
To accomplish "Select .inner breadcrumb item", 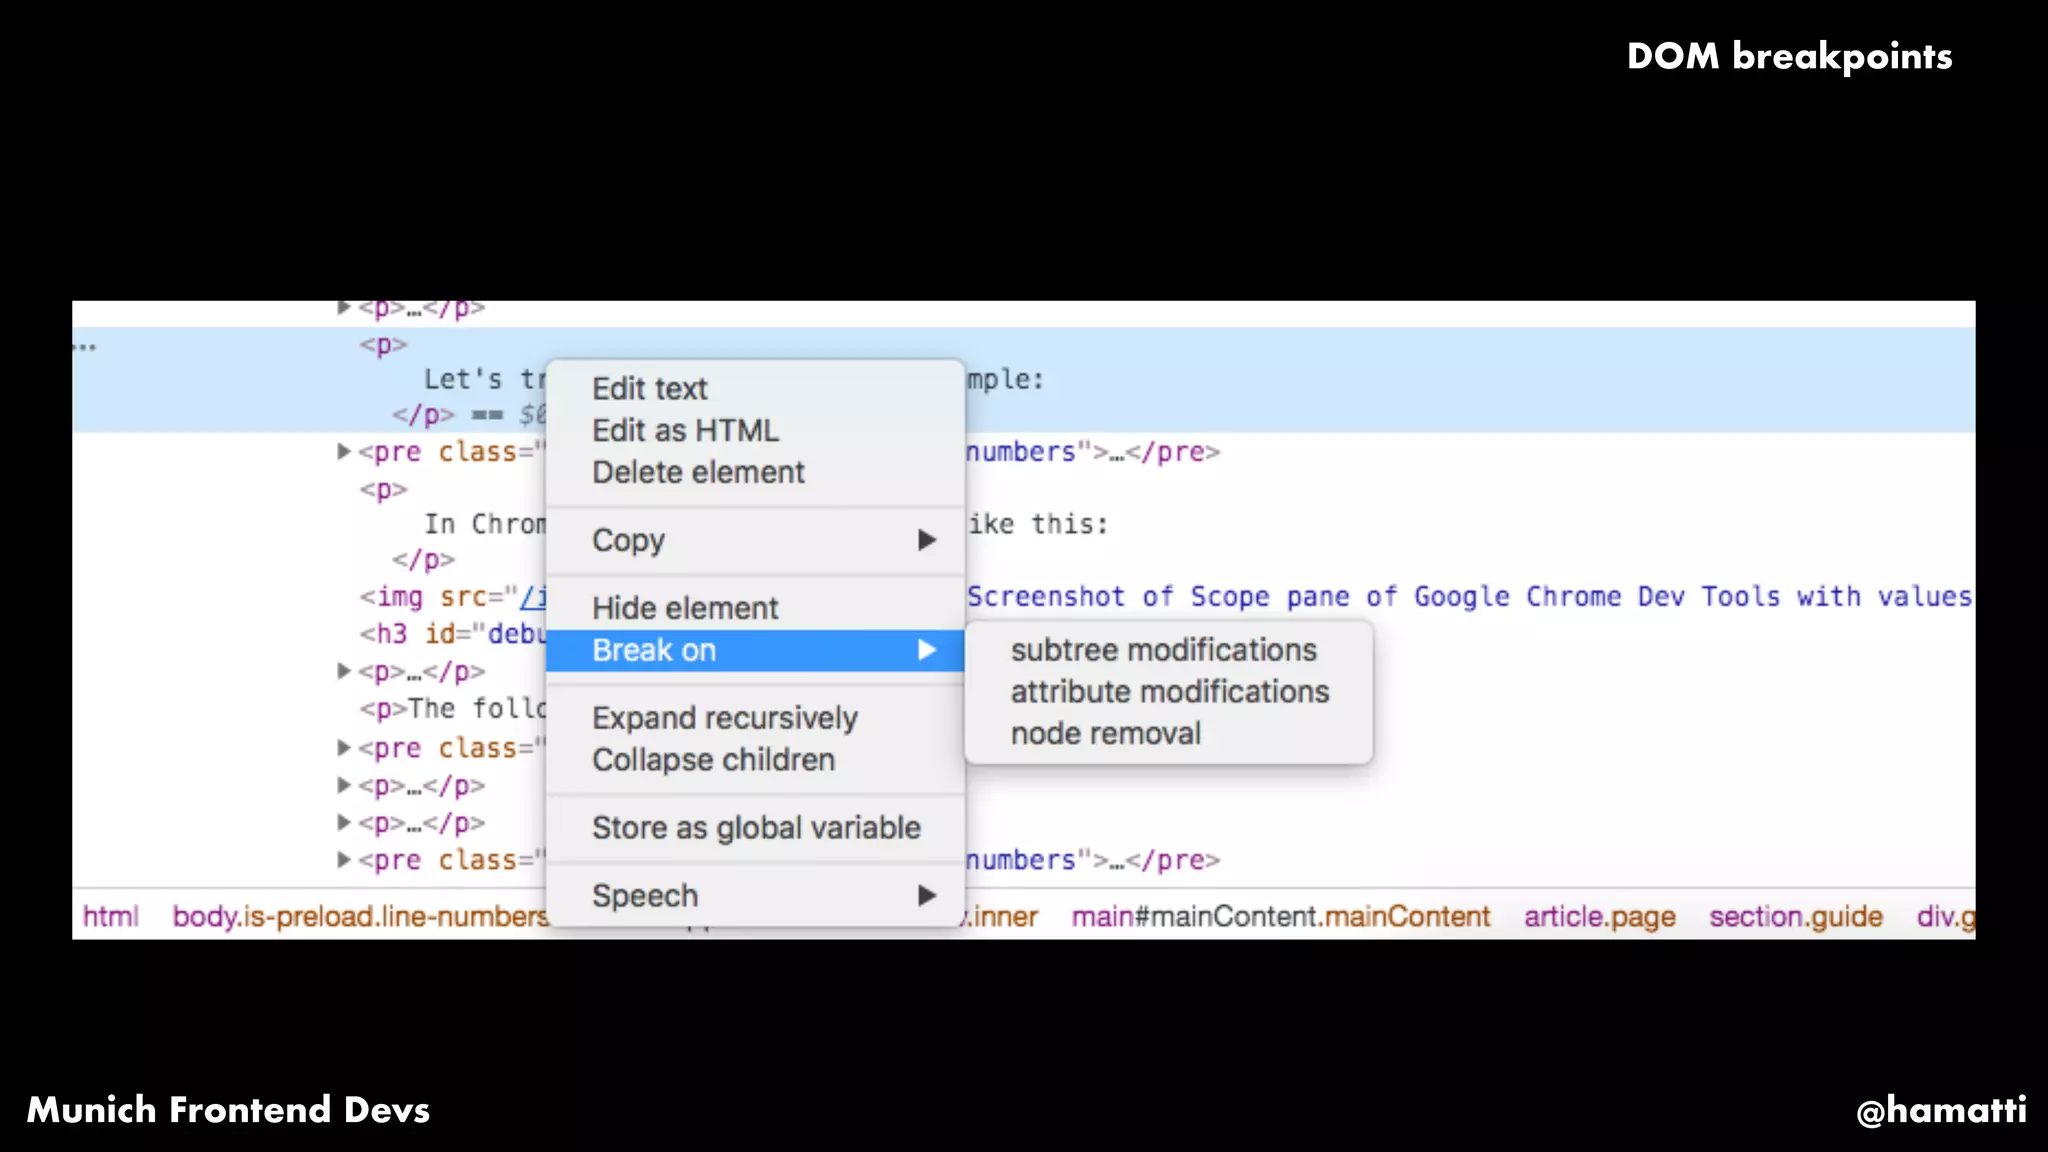I will 1001,916.
